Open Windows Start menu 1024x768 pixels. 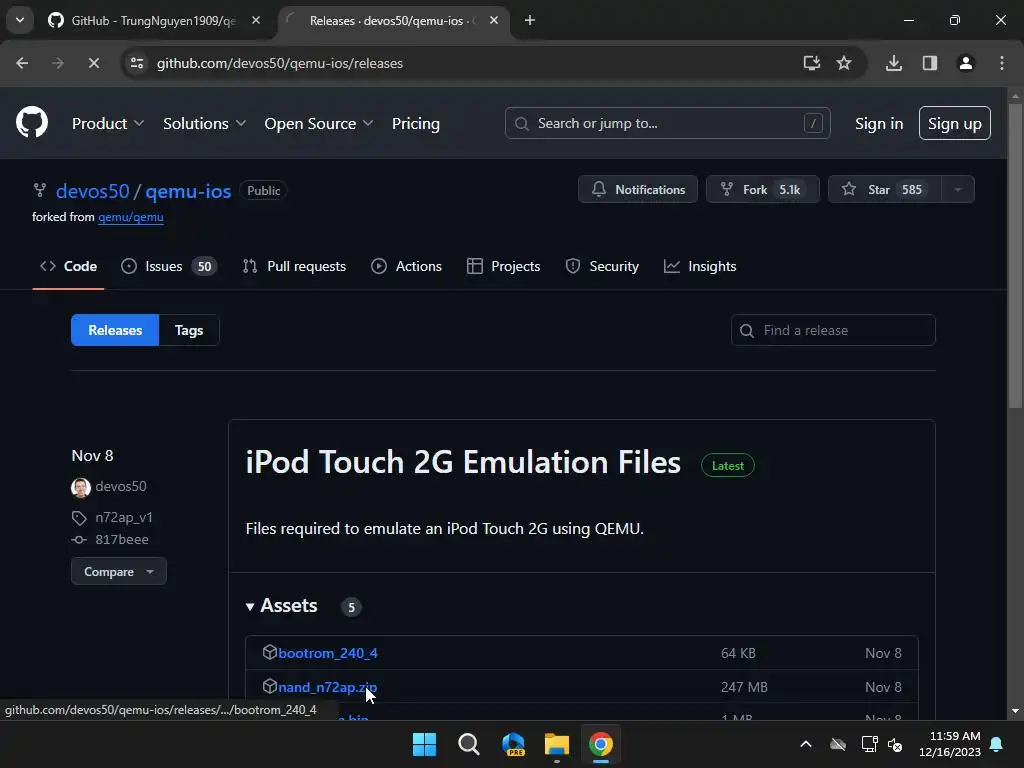click(424, 744)
